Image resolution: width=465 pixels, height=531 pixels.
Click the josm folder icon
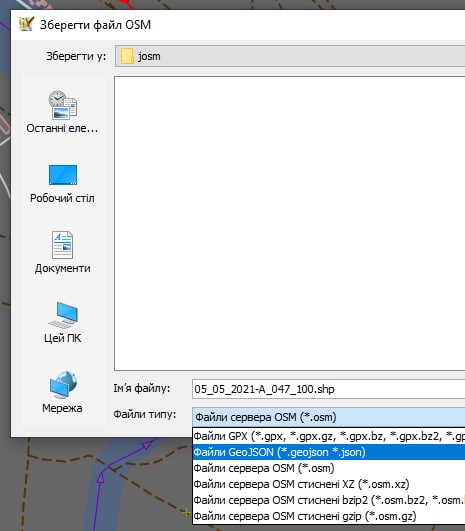tap(127, 56)
